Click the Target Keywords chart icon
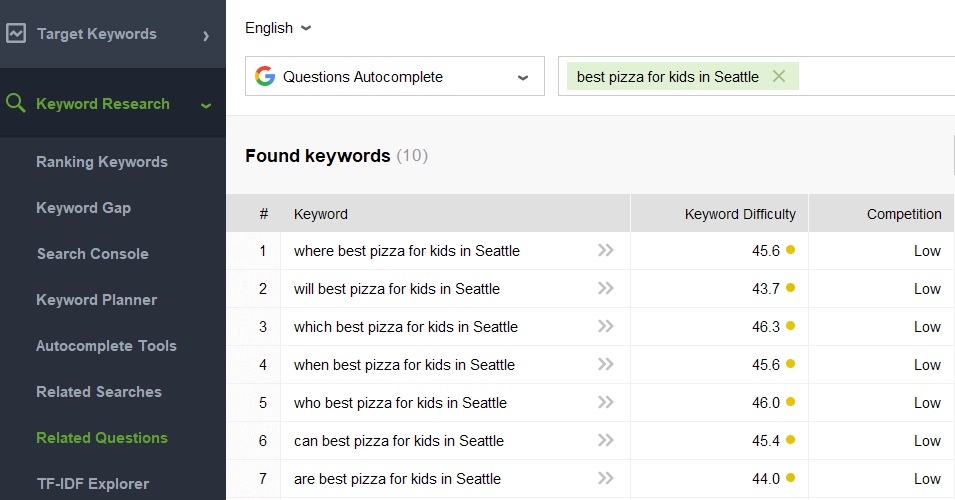This screenshot has width=955, height=500. click(16, 33)
